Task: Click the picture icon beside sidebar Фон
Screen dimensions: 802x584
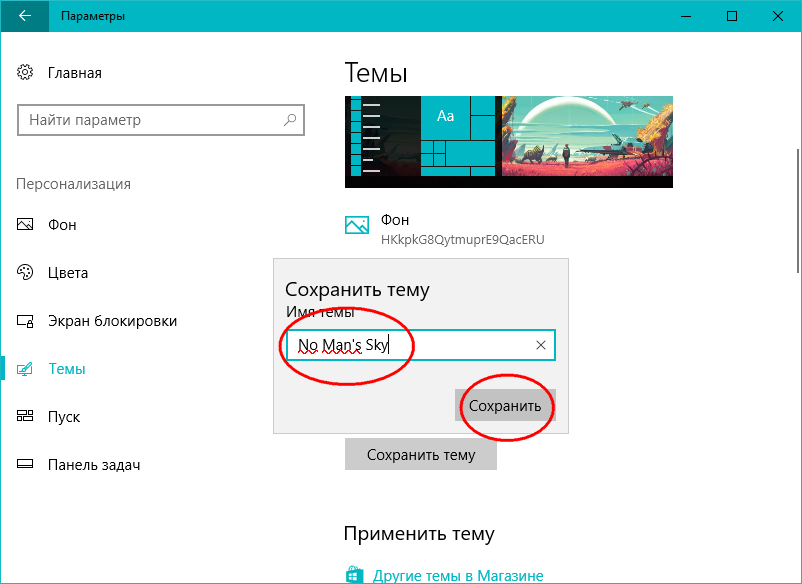Action: [25, 224]
